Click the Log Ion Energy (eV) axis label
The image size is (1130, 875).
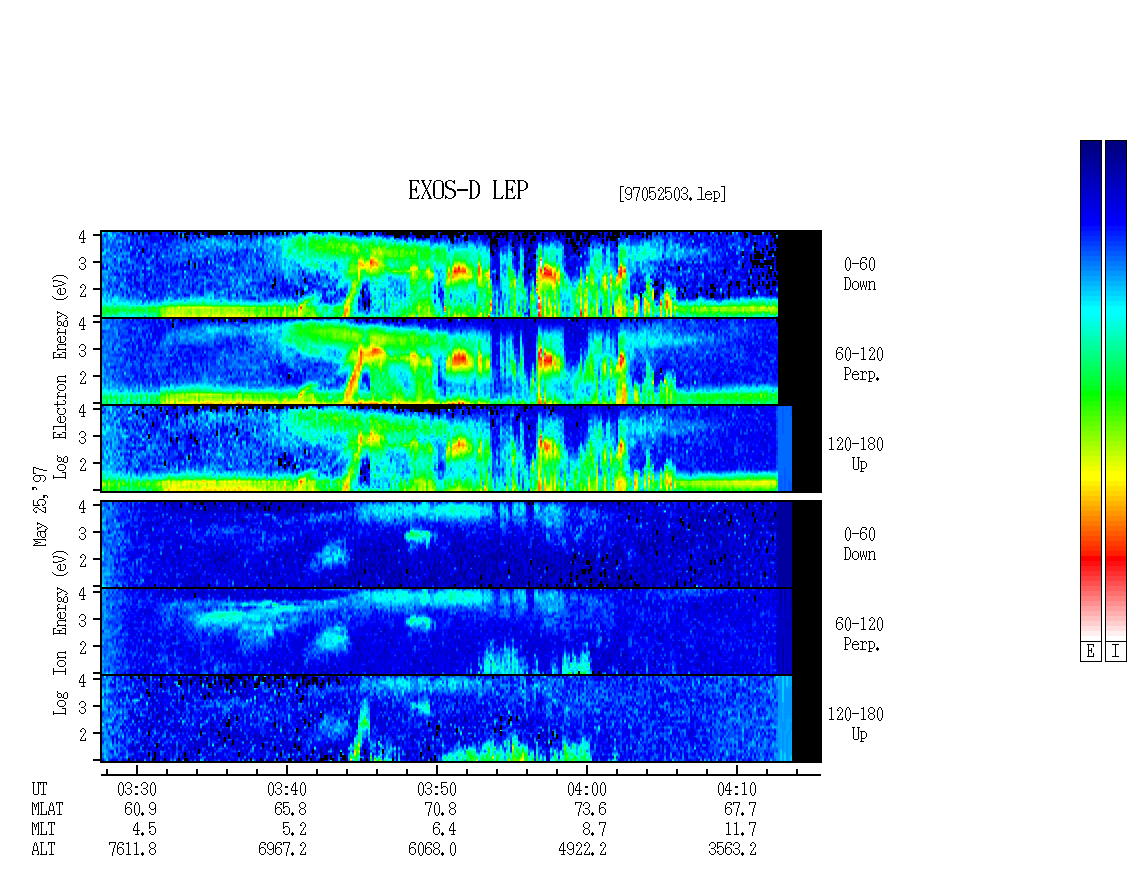click(x=61, y=632)
